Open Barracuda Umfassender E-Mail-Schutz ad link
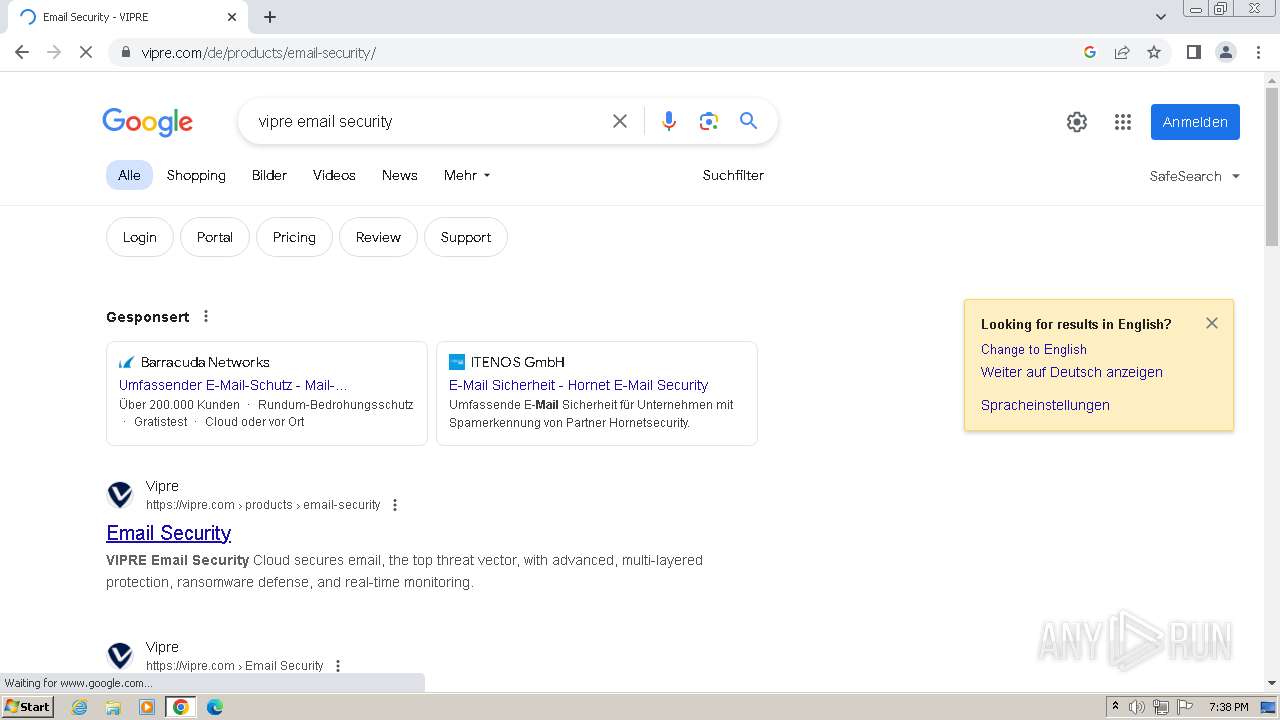Viewport: 1280px width, 720px height. coord(233,385)
